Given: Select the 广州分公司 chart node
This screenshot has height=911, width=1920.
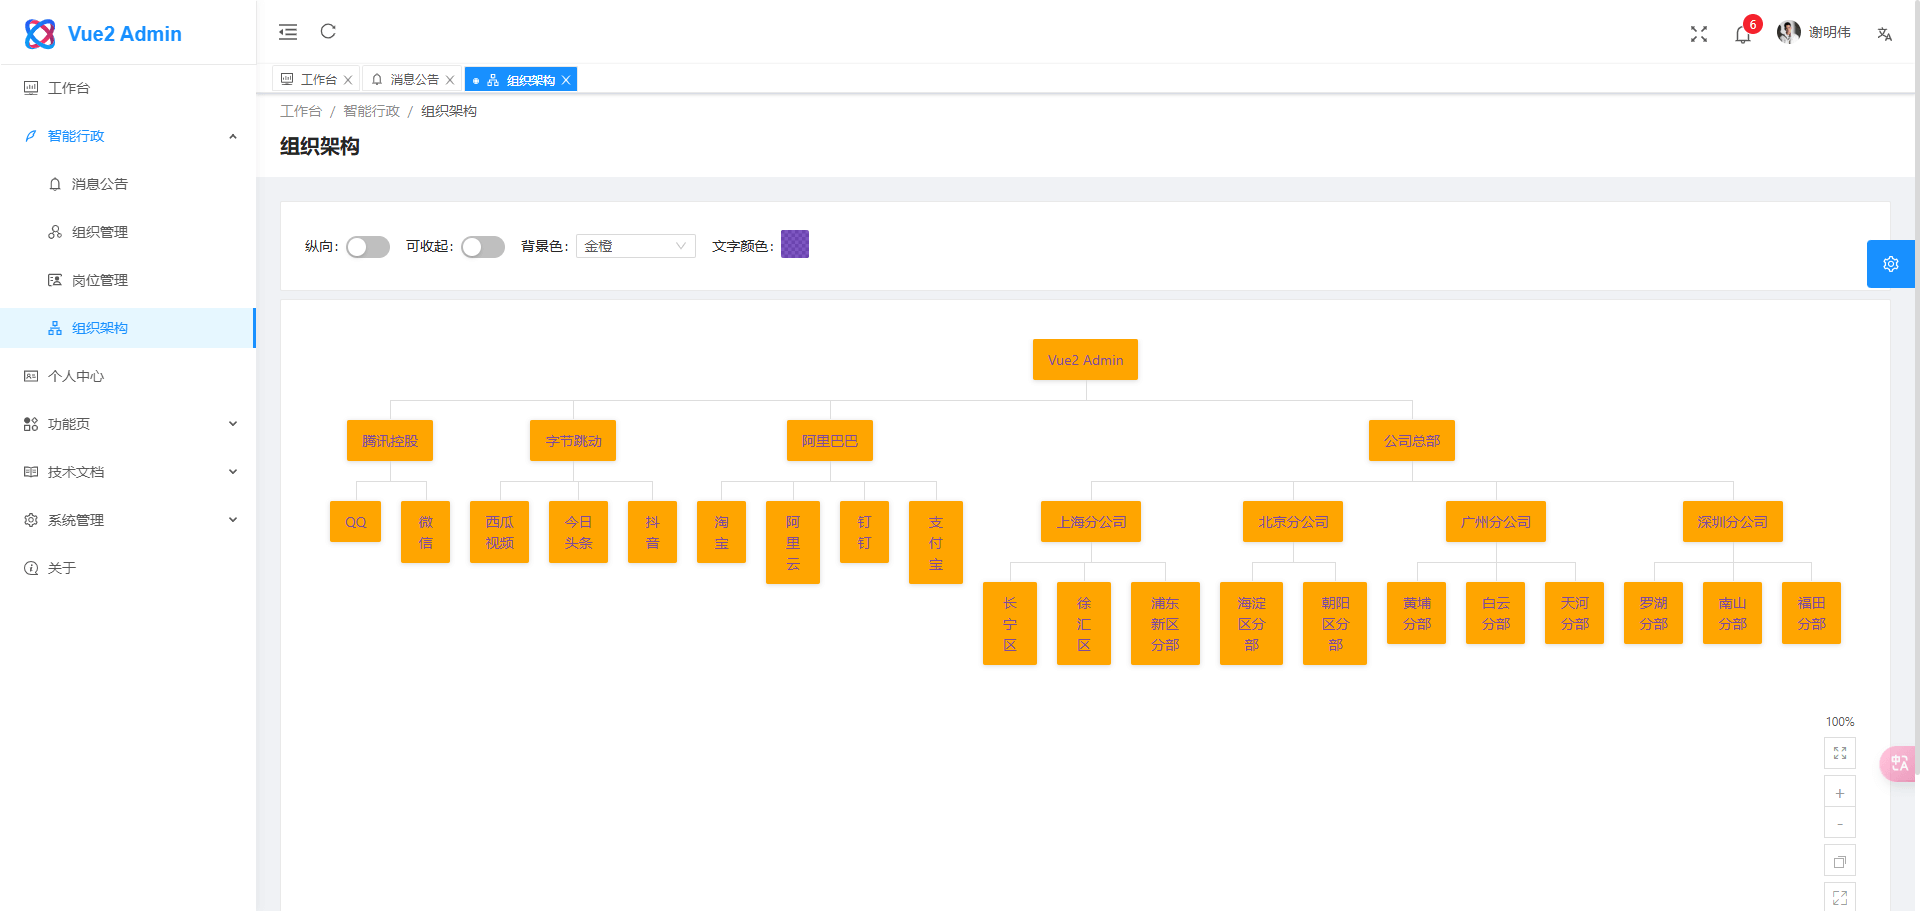Looking at the screenshot, I should [1496, 522].
